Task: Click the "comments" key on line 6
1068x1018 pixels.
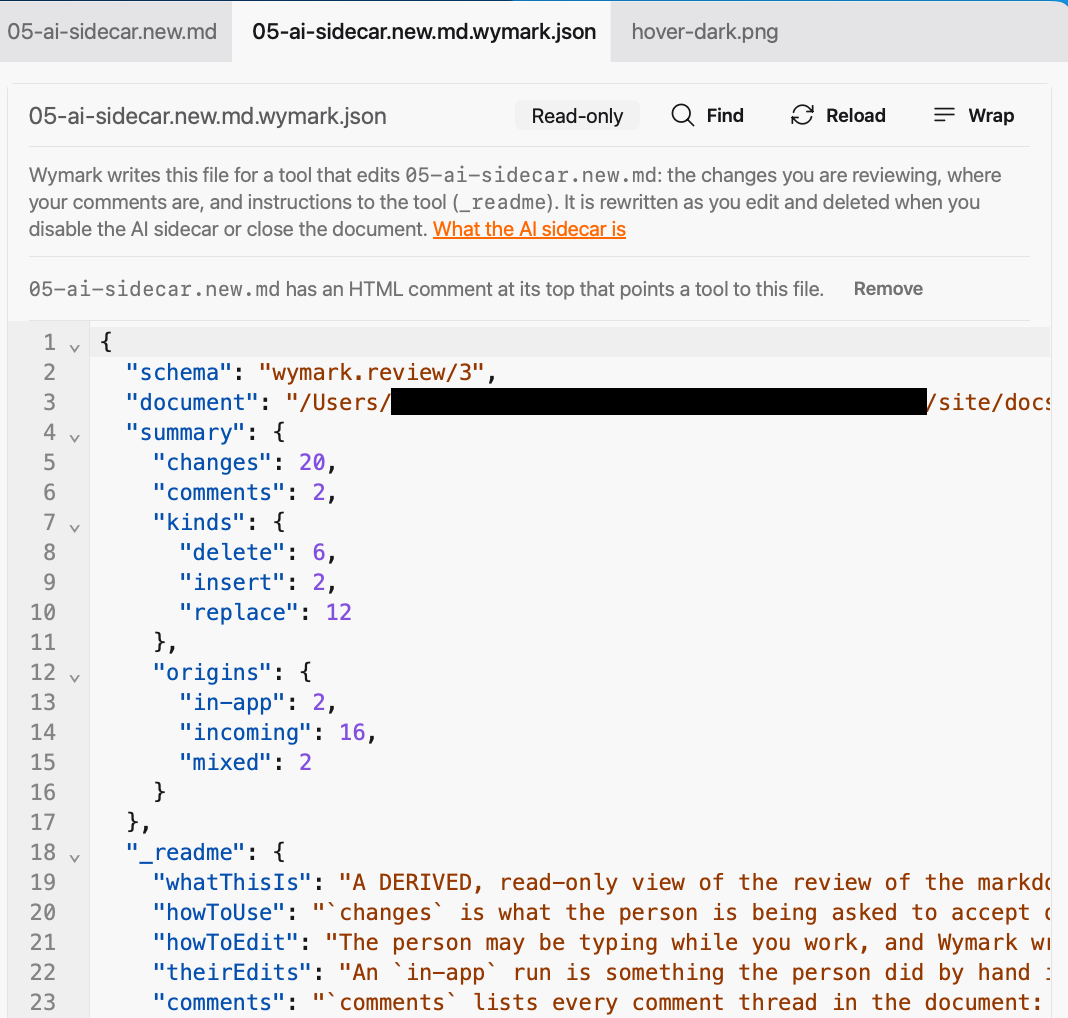Action: (220, 492)
